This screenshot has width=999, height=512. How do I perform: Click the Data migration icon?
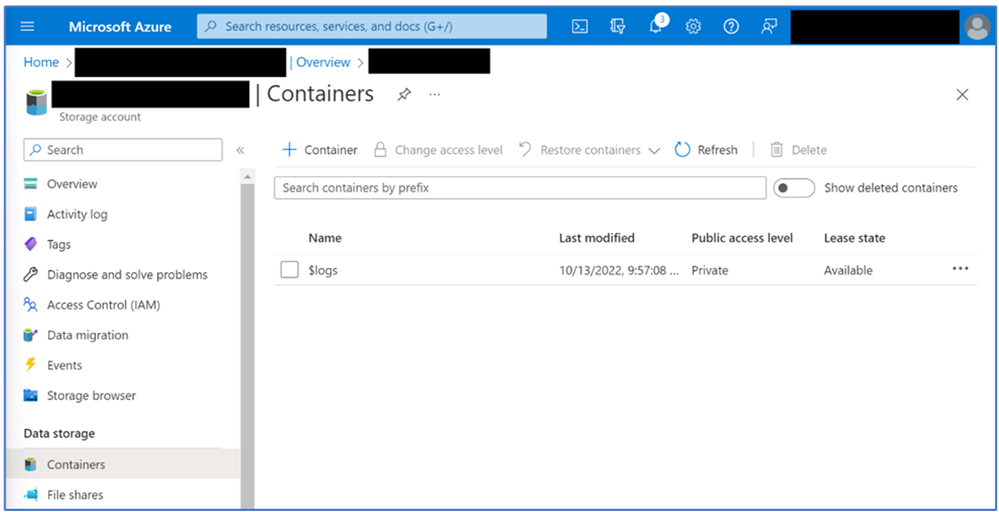click(31, 335)
